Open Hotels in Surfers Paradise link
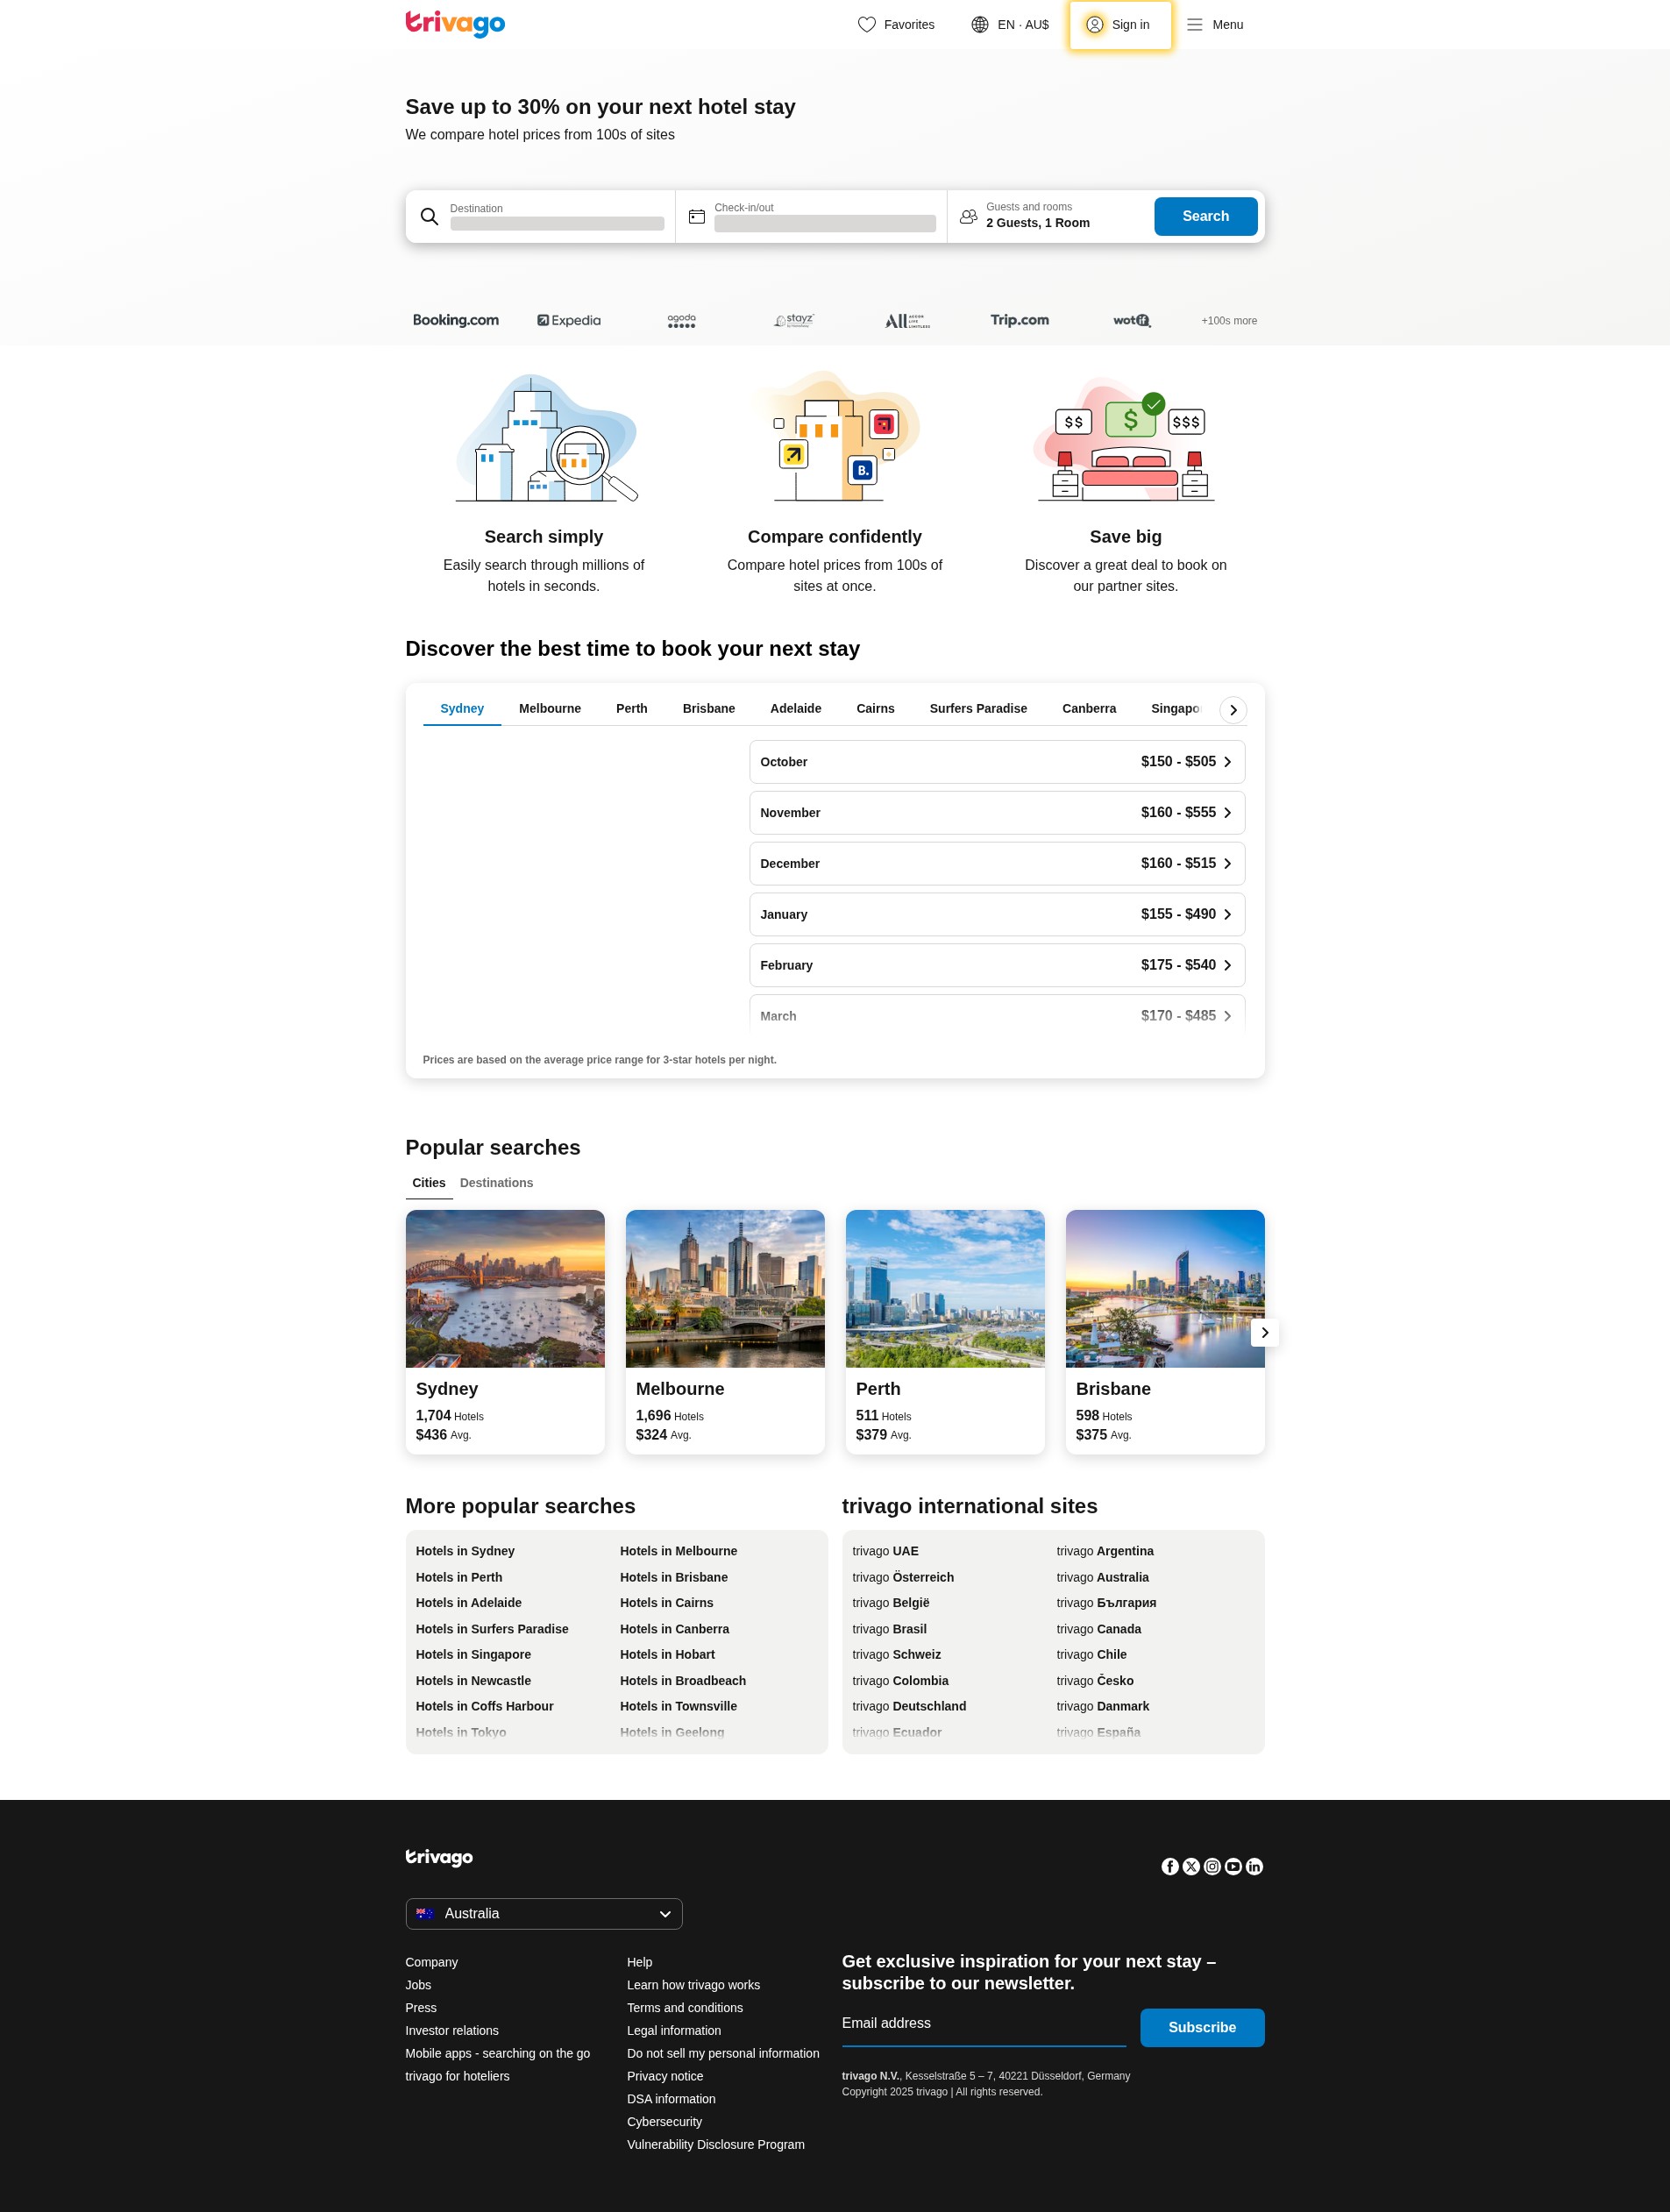This screenshot has width=1670, height=2212. [x=492, y=1629]
